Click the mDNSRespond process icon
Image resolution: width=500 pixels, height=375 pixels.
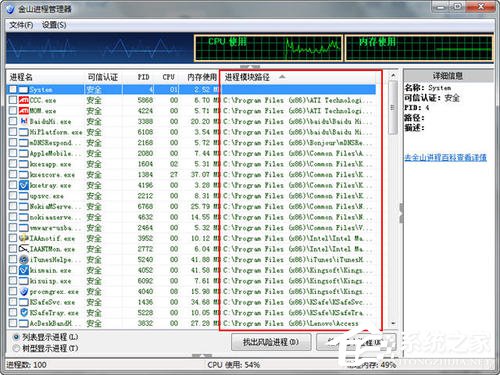tap(24, 143)
